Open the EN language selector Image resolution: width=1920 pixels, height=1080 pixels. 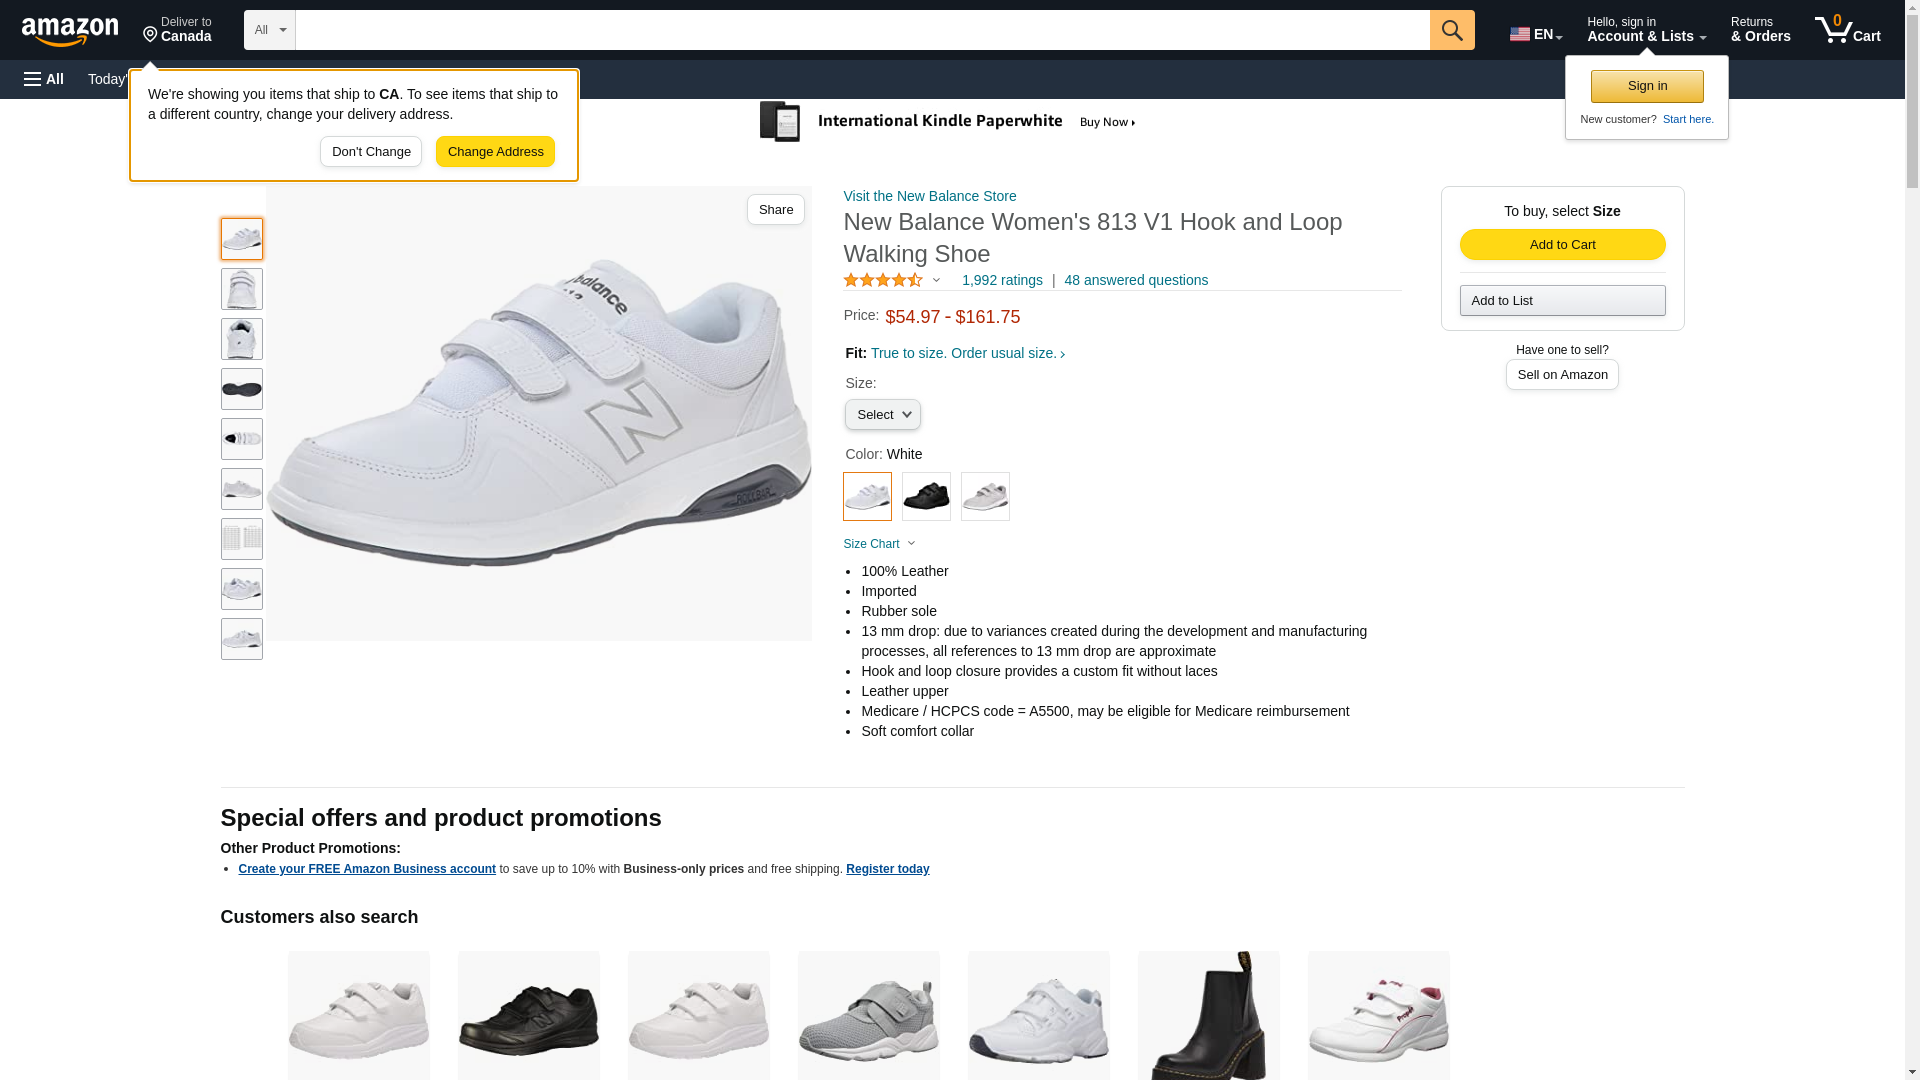[1535, 34]
